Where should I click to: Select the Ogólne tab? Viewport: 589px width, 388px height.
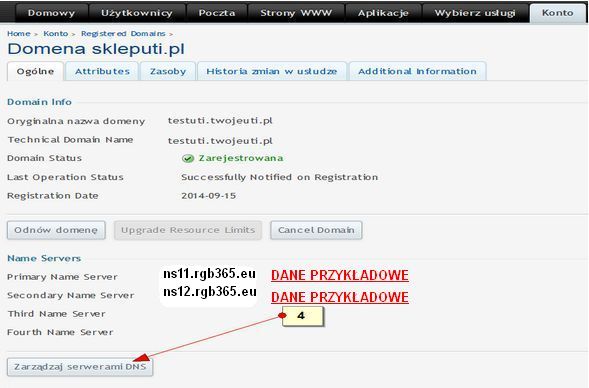[x=35, y=71]
